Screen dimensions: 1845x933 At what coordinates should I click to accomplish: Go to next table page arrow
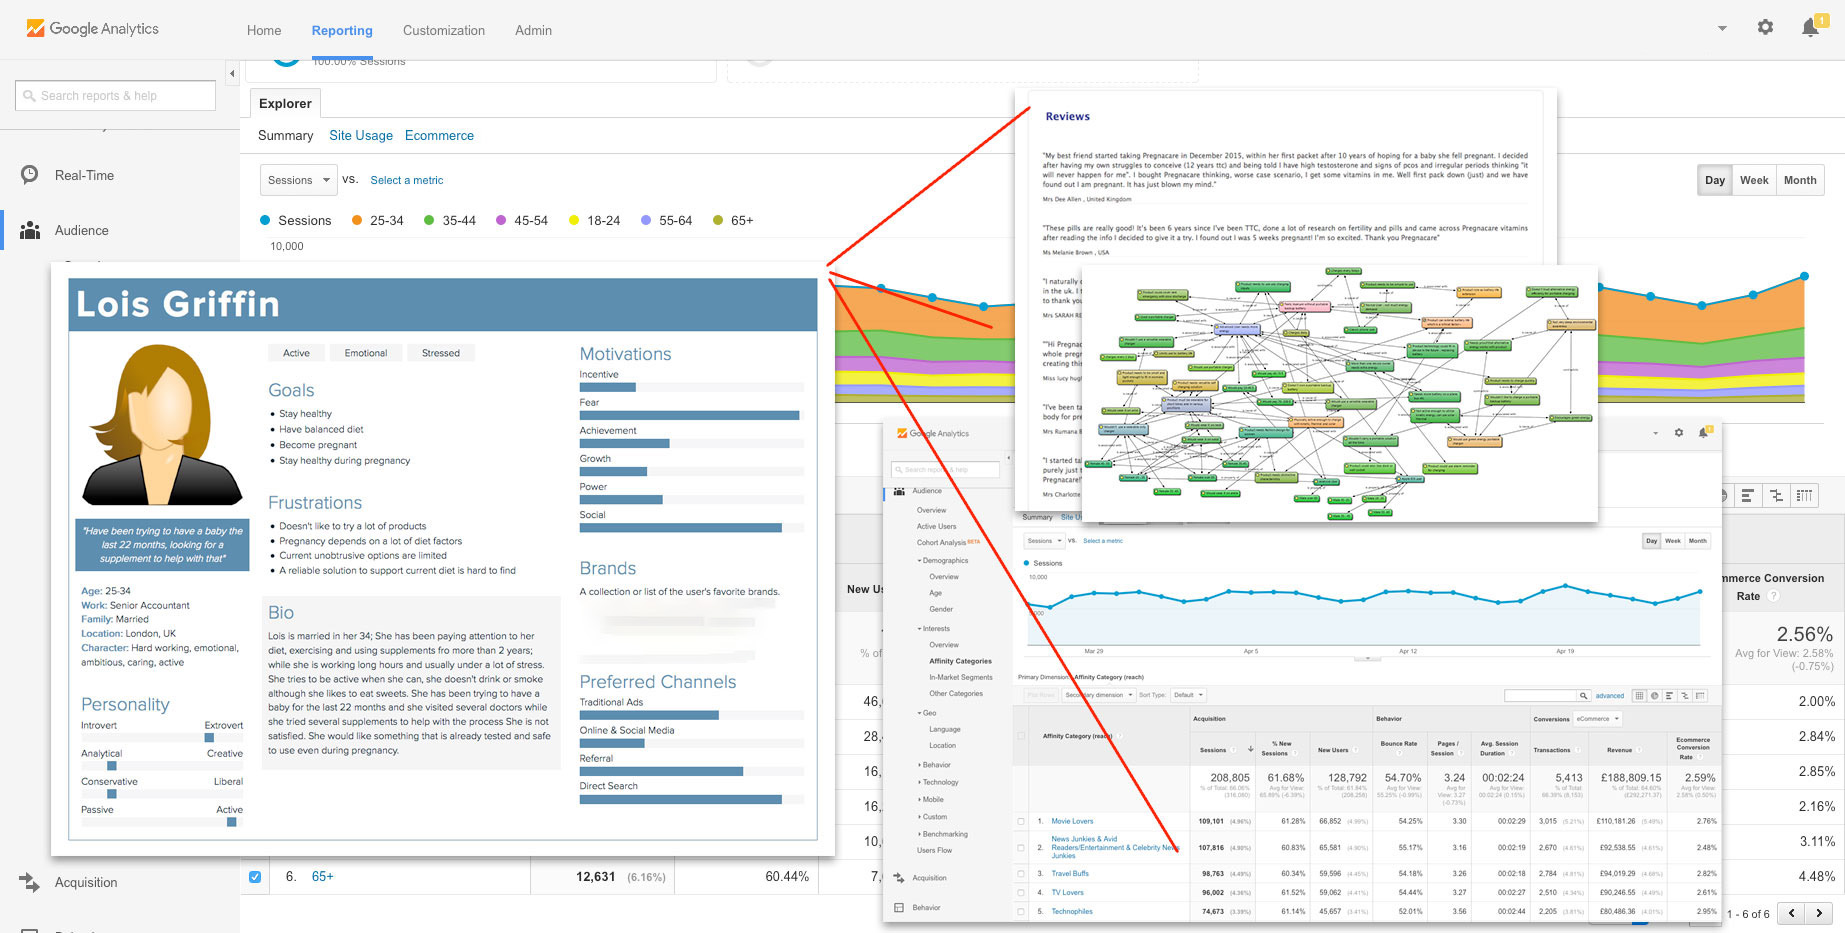click(x=1819, y=913)
